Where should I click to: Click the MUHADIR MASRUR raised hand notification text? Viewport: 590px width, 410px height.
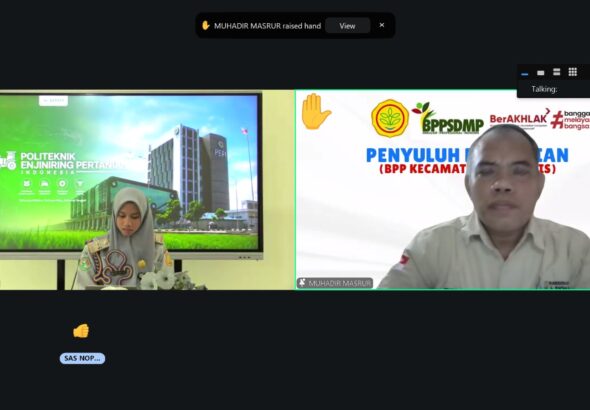click(267, 26)
